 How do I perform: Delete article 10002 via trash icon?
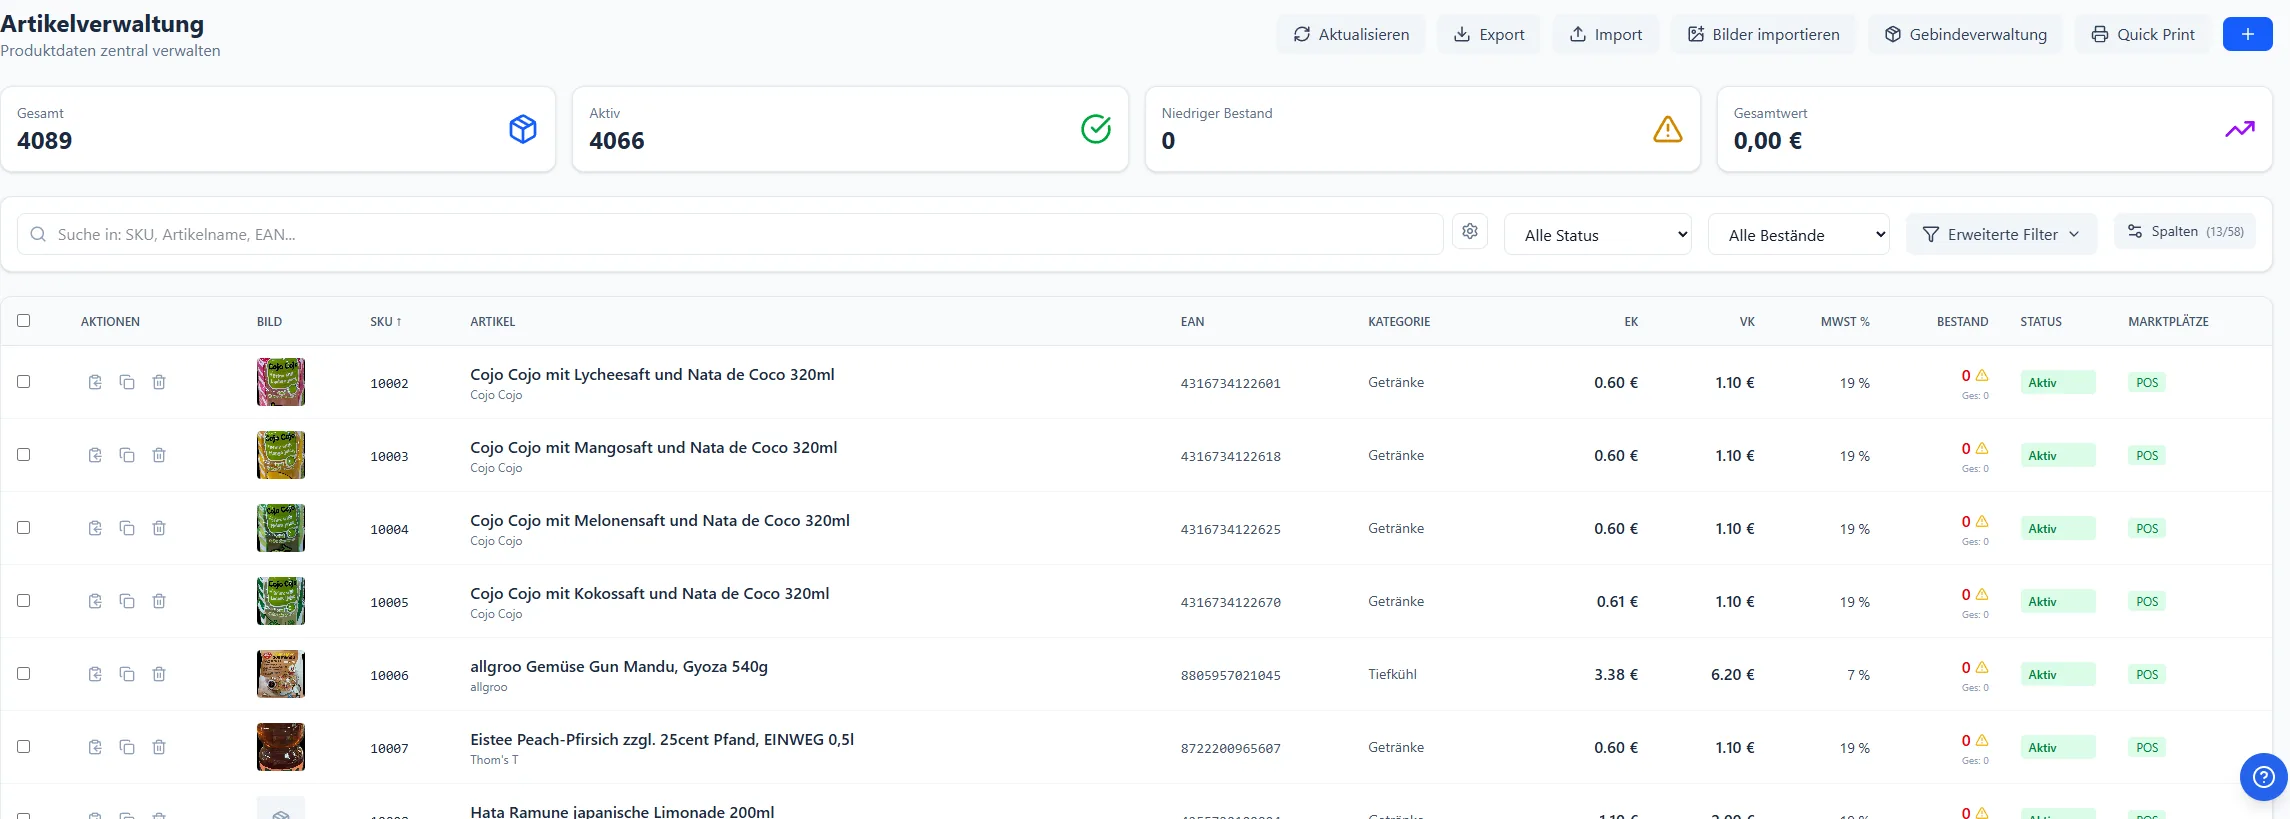(159, 382)
